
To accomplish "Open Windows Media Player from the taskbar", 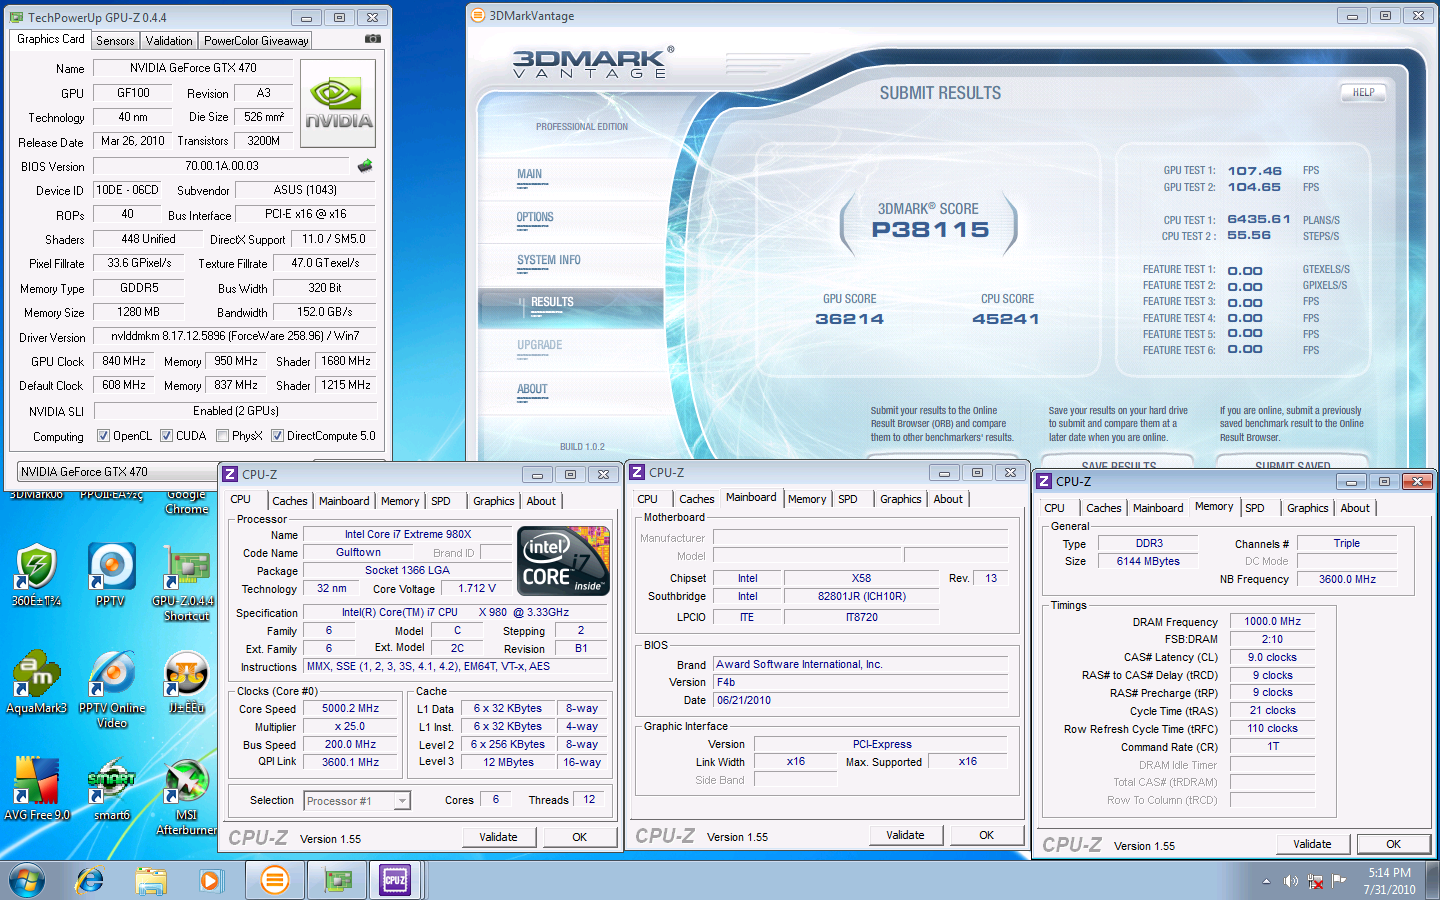I will pyautogui.click(x=209, y=880).
